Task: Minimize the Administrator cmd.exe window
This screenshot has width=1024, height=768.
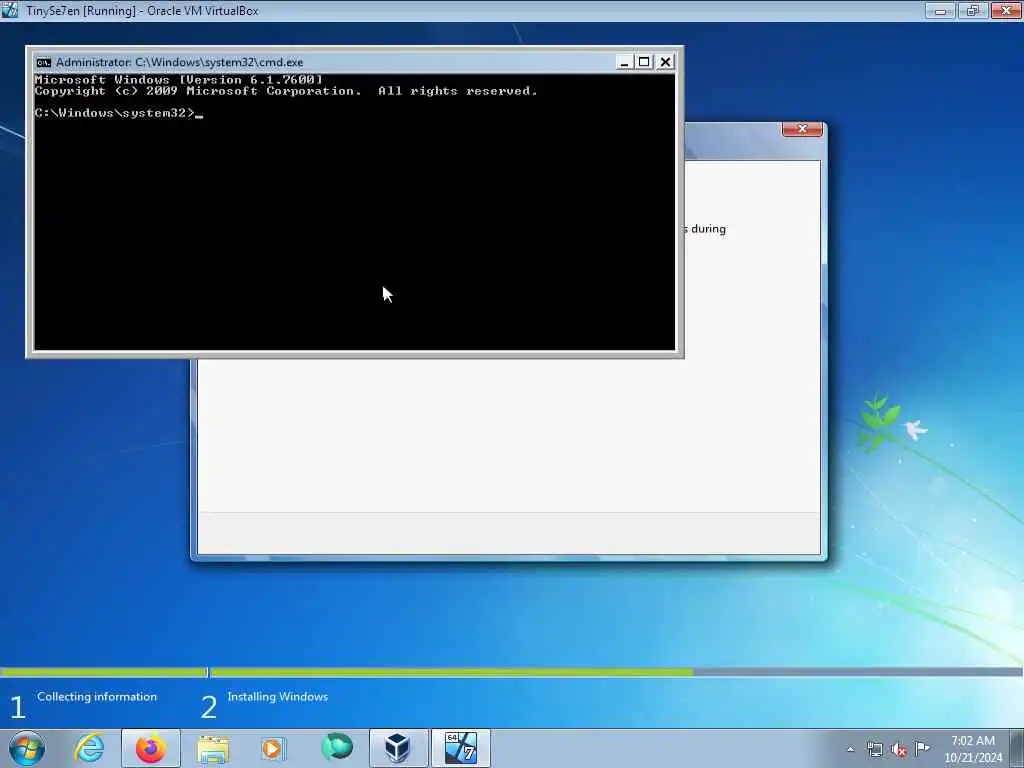Action: click(x=624, y=62)
